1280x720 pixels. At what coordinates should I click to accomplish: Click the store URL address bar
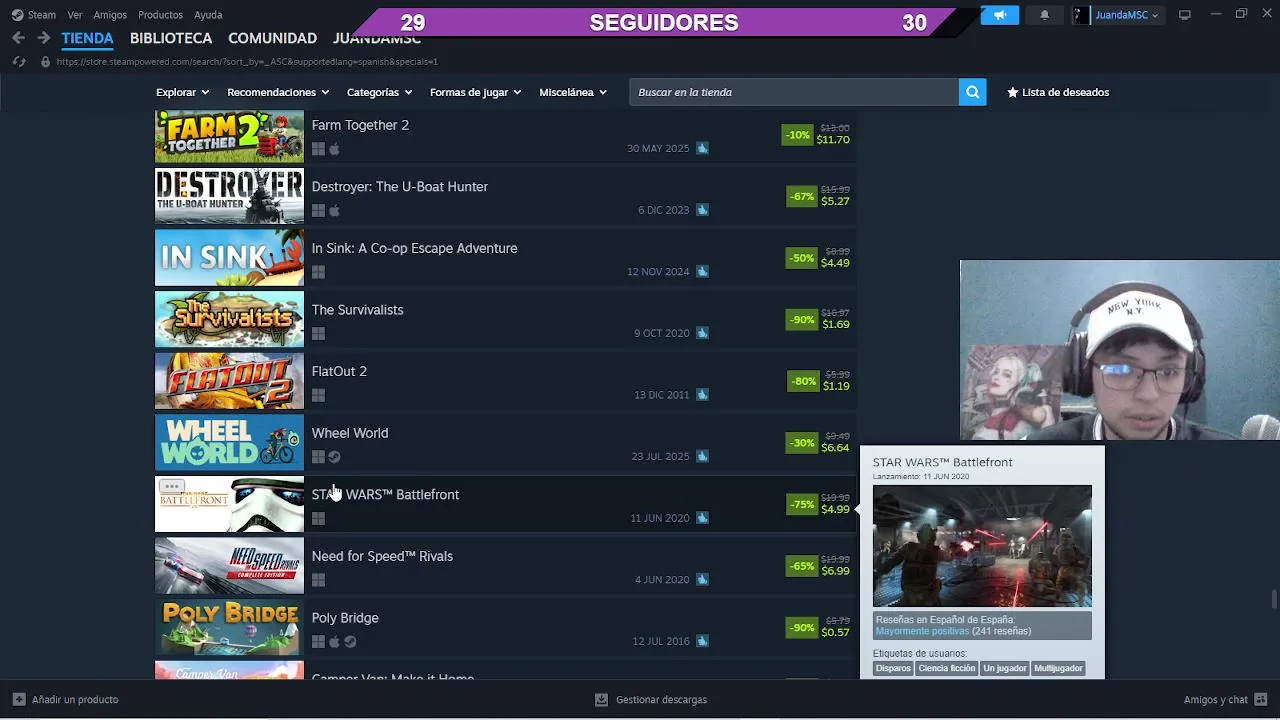pos(247,62)
